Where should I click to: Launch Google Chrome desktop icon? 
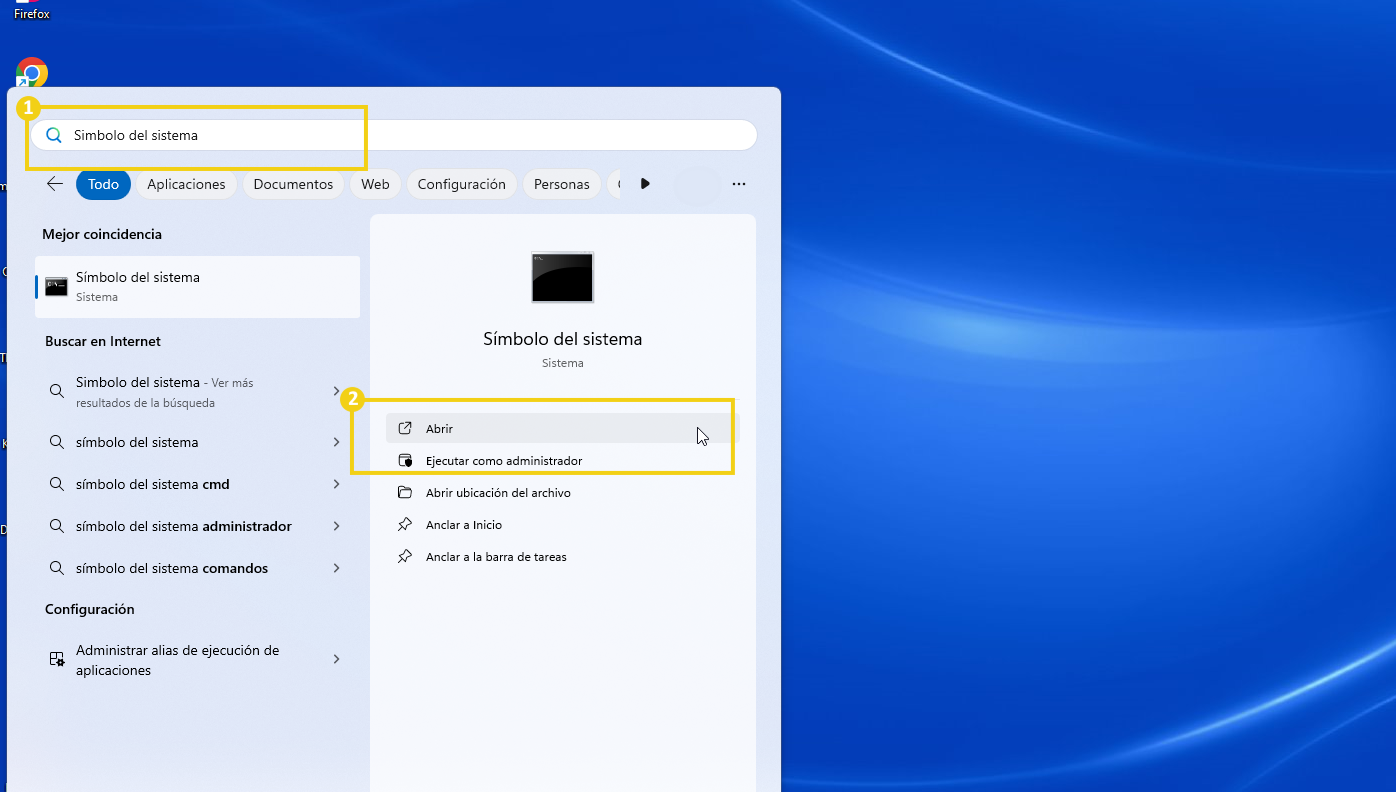[x=30, y=71]
